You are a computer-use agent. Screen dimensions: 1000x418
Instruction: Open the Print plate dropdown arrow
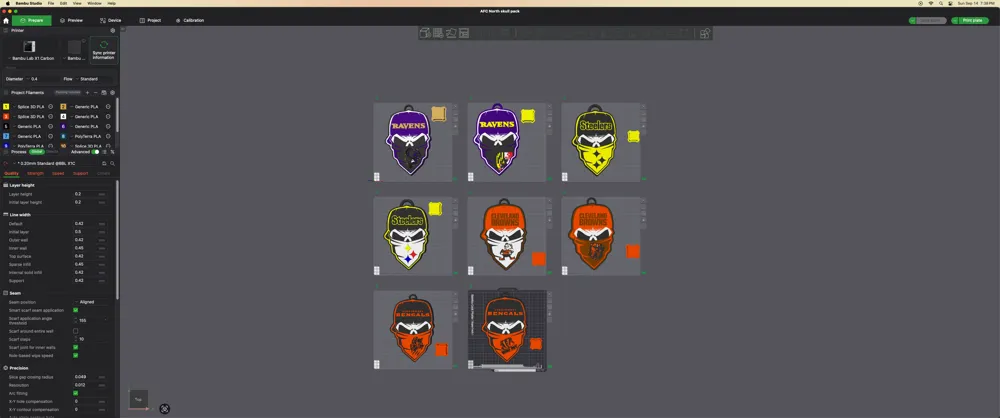click(x=955, y=20)
